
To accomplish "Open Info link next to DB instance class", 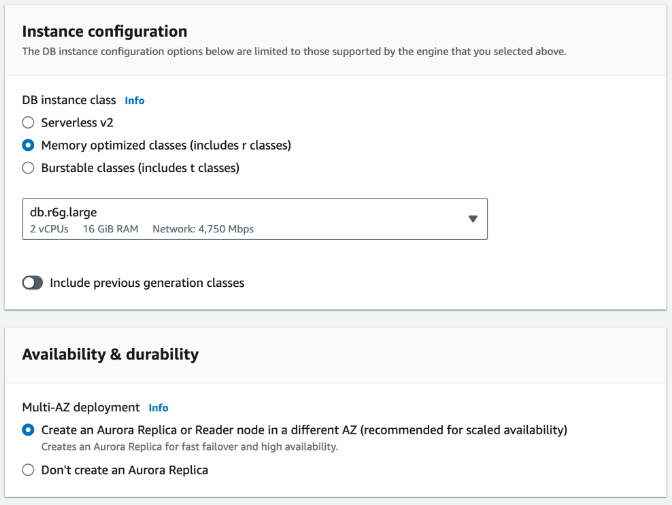I will (134, 101).
